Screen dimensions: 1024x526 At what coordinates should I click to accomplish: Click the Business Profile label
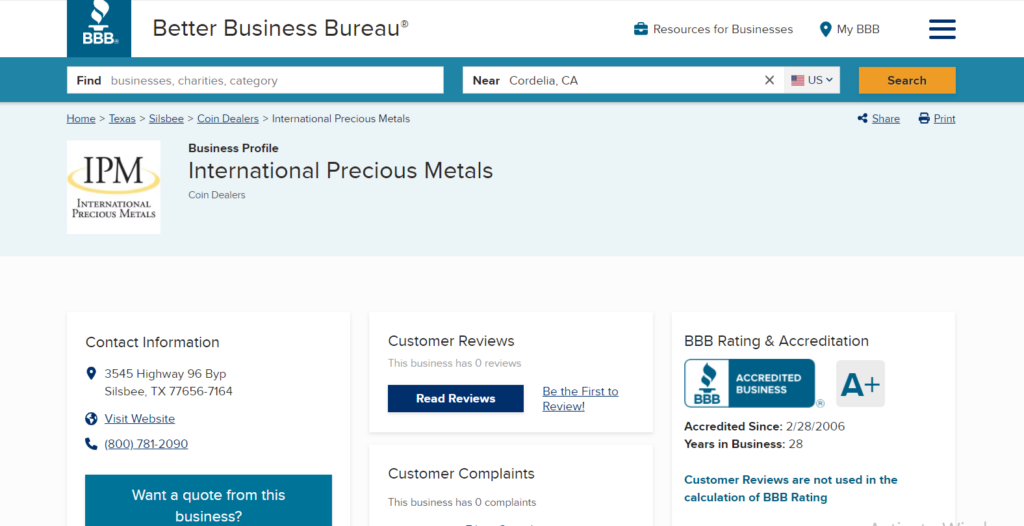click(x=234, y=148)
